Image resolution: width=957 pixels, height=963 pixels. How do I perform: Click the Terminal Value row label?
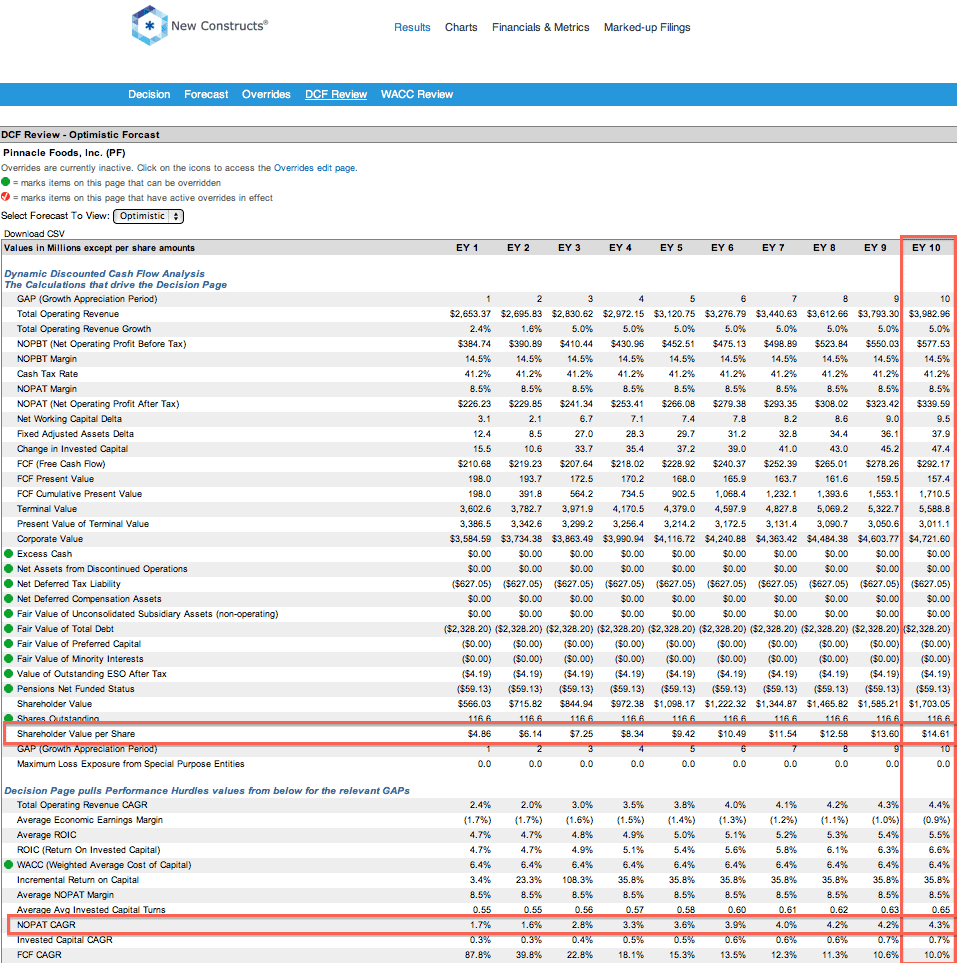pos(47,509)
